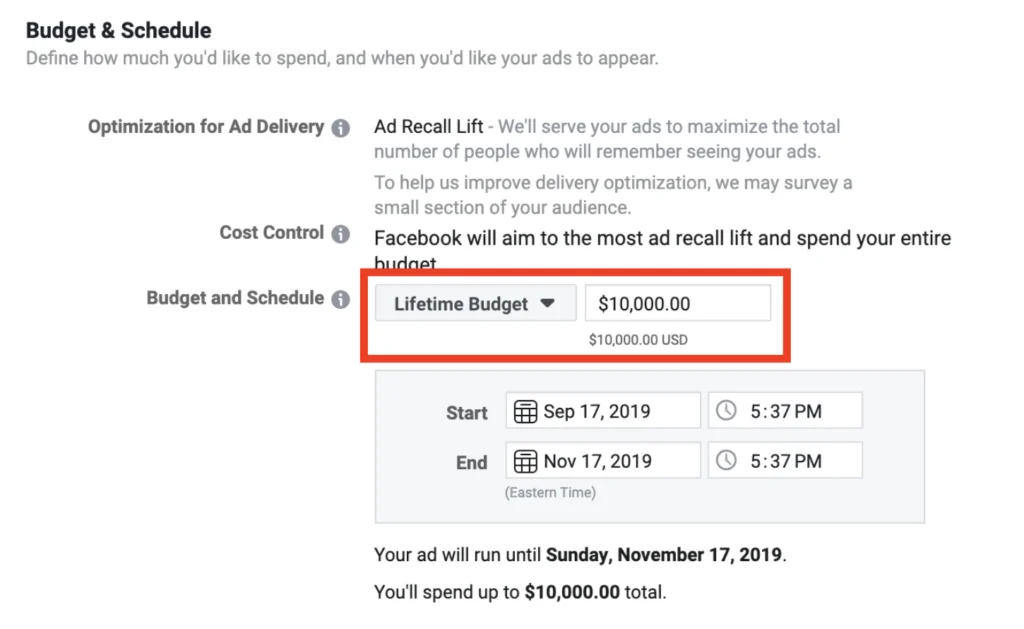
Task: Click the calendar icon in the Start field
Action: coord(527,410)
